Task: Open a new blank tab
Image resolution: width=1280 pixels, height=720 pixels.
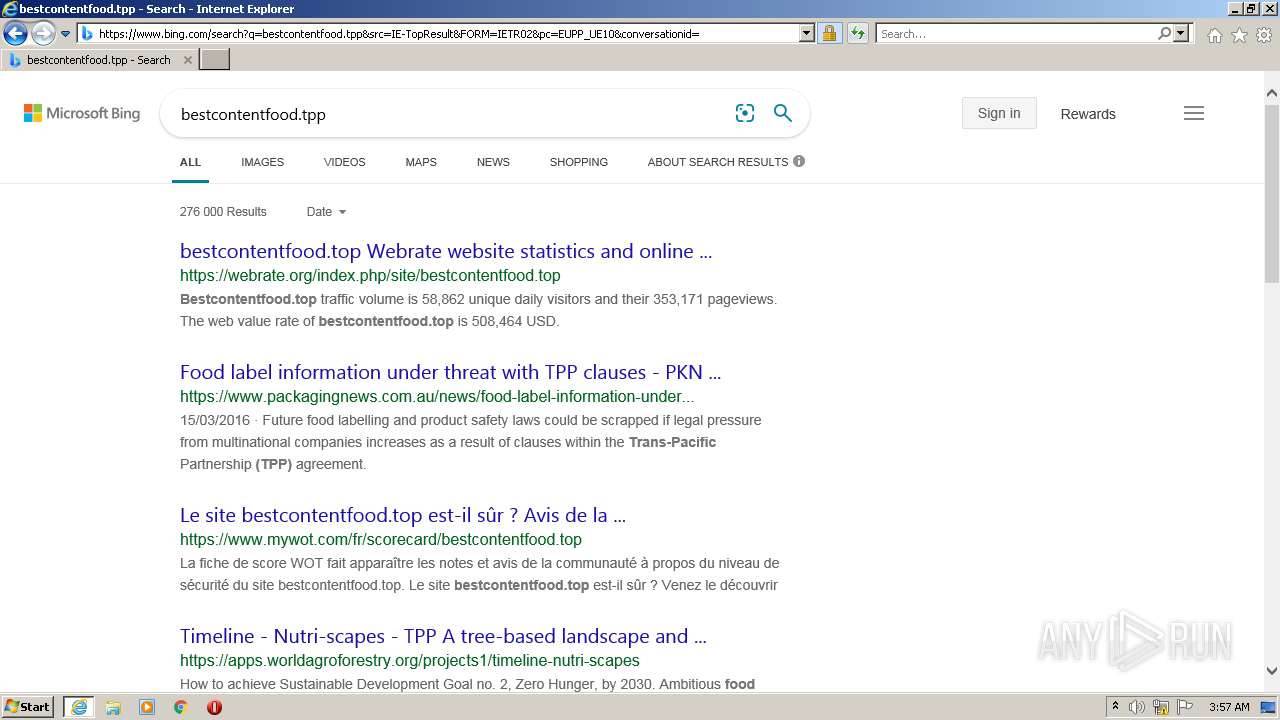Action: pos(215,60)
